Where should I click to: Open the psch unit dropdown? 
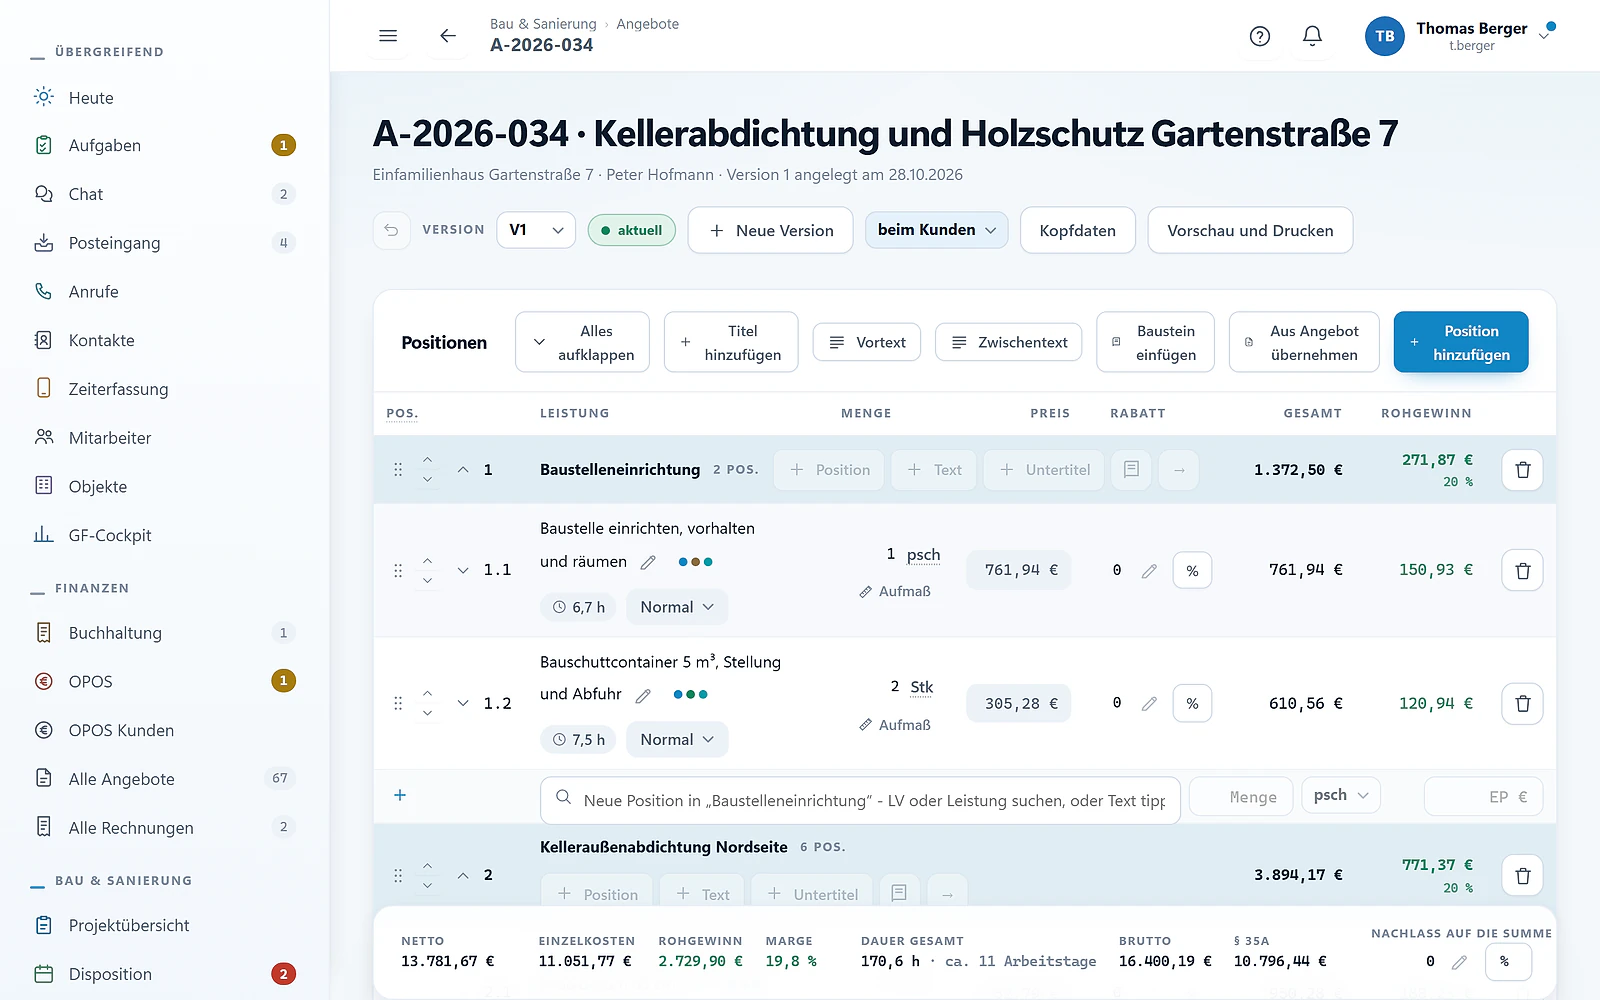pos(1341,795)
